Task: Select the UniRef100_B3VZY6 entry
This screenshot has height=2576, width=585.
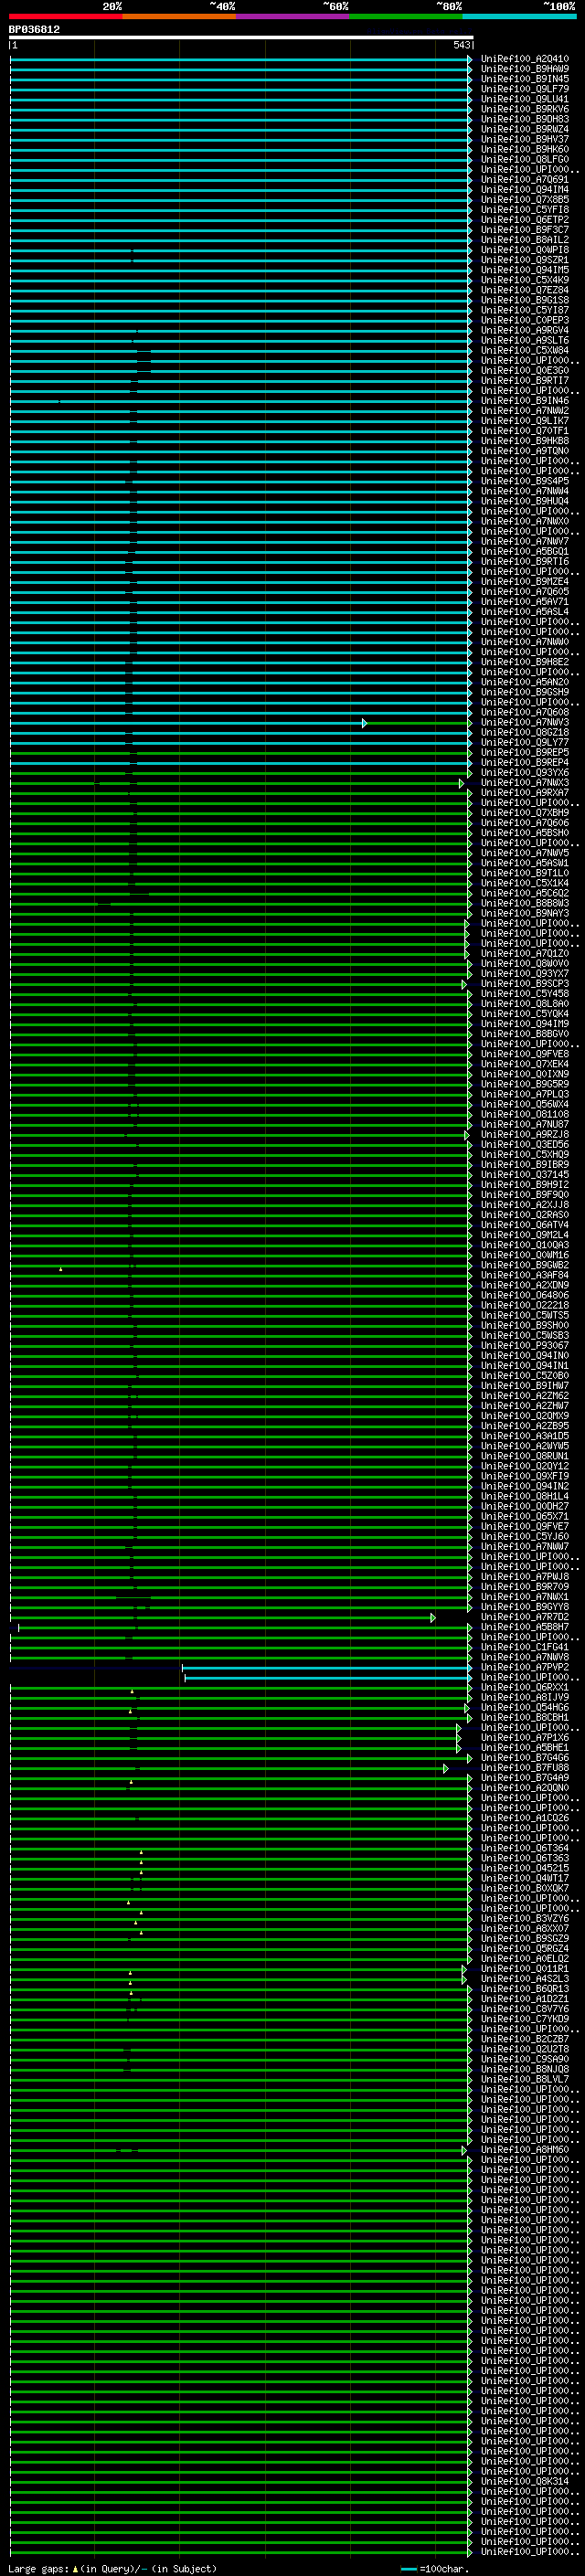Action: pyautogui.click(x=524, y=1919)
